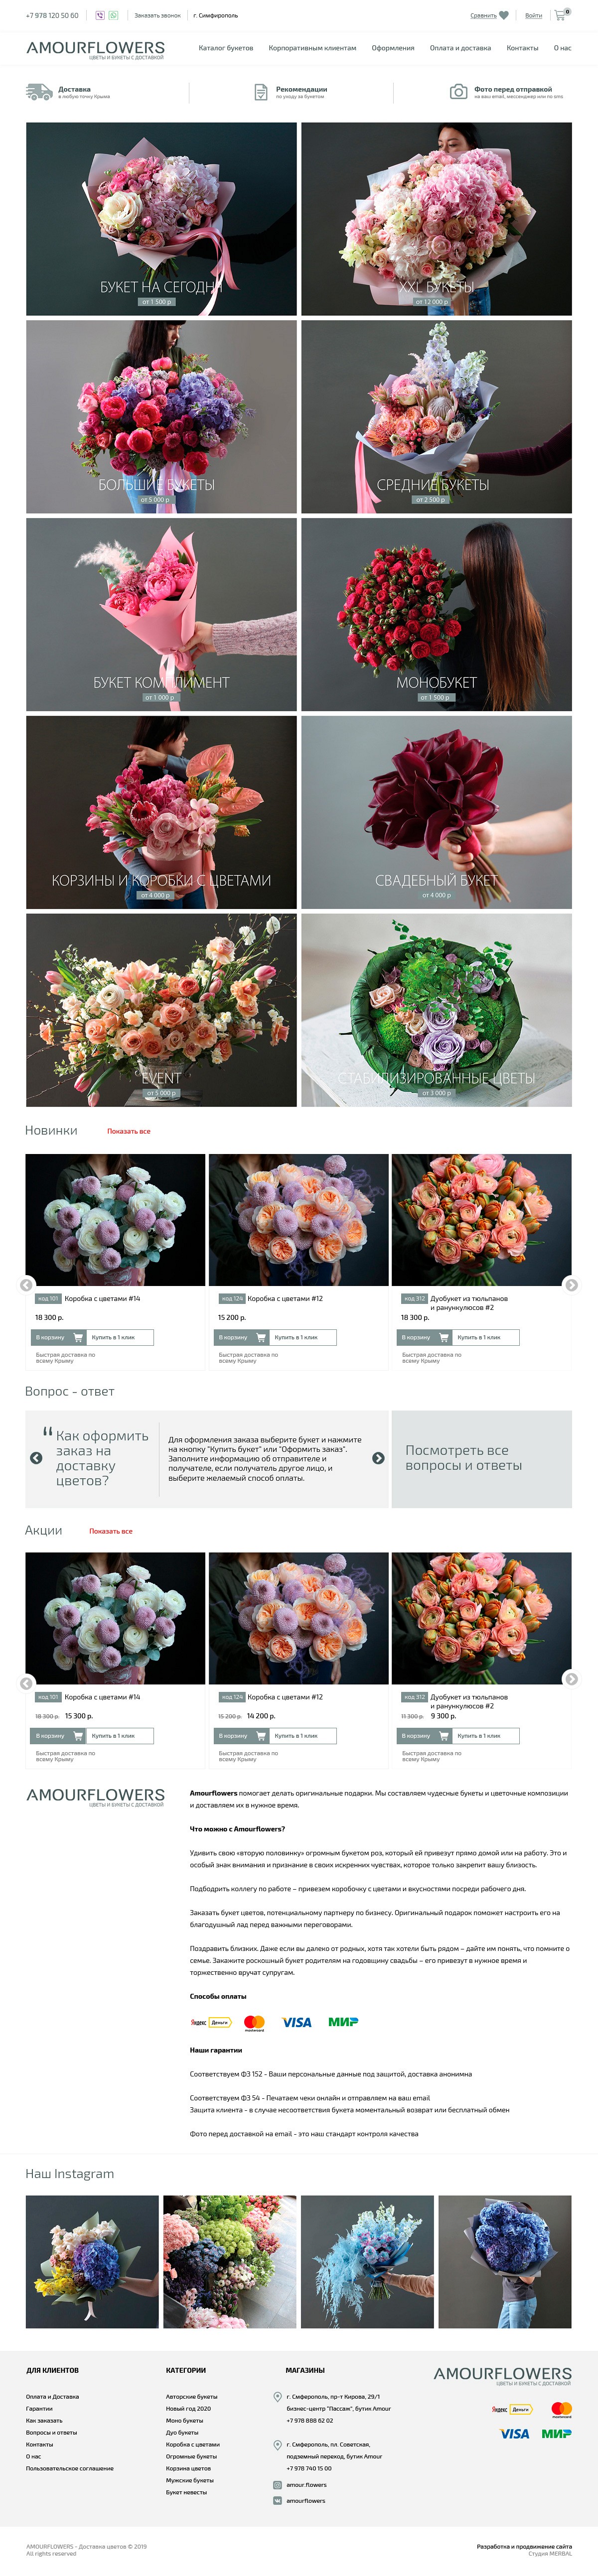Screen dimensions: 598x2576
Task: Click Купить в 1 клик for Дуобукет in Акции
Action: (487, 1736)
